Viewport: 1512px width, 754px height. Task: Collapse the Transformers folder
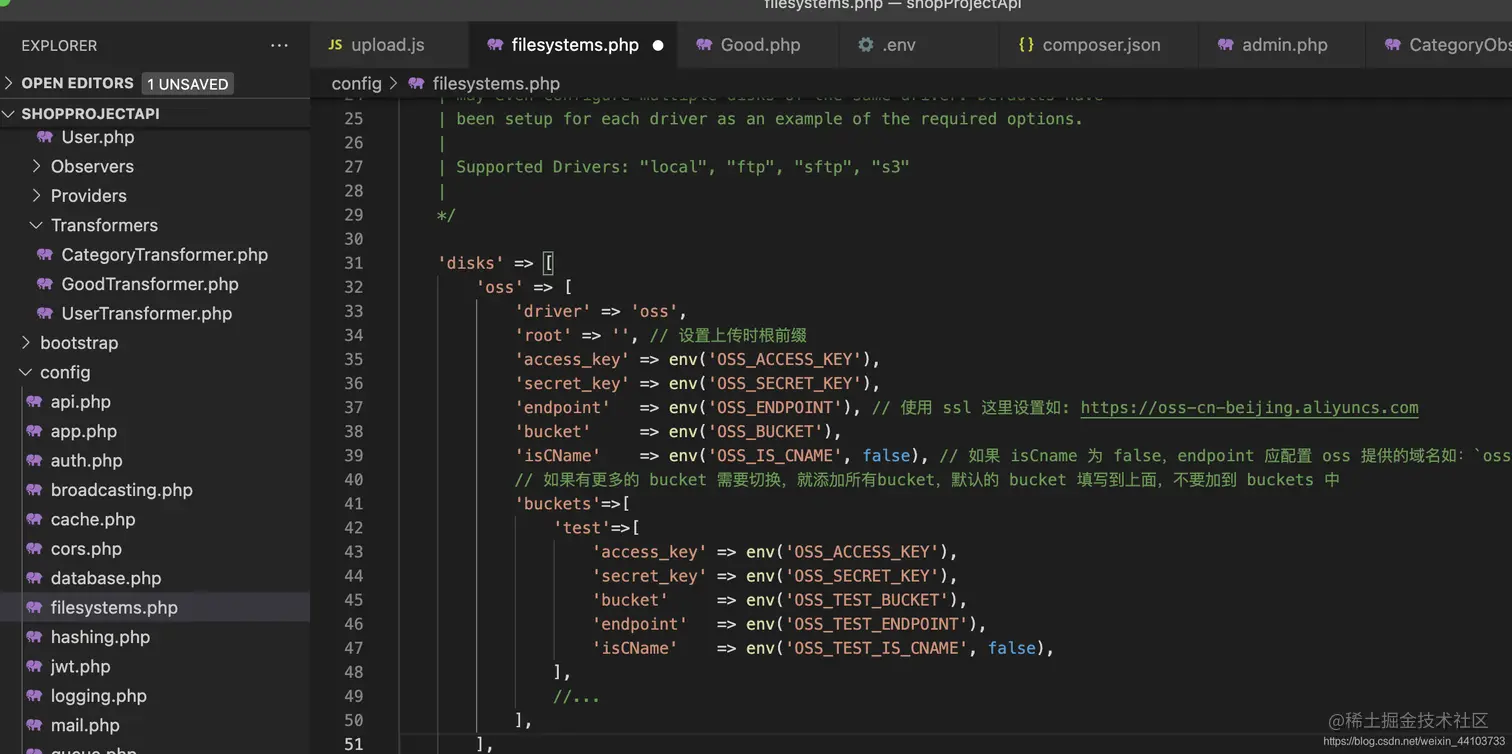(37, 225)
